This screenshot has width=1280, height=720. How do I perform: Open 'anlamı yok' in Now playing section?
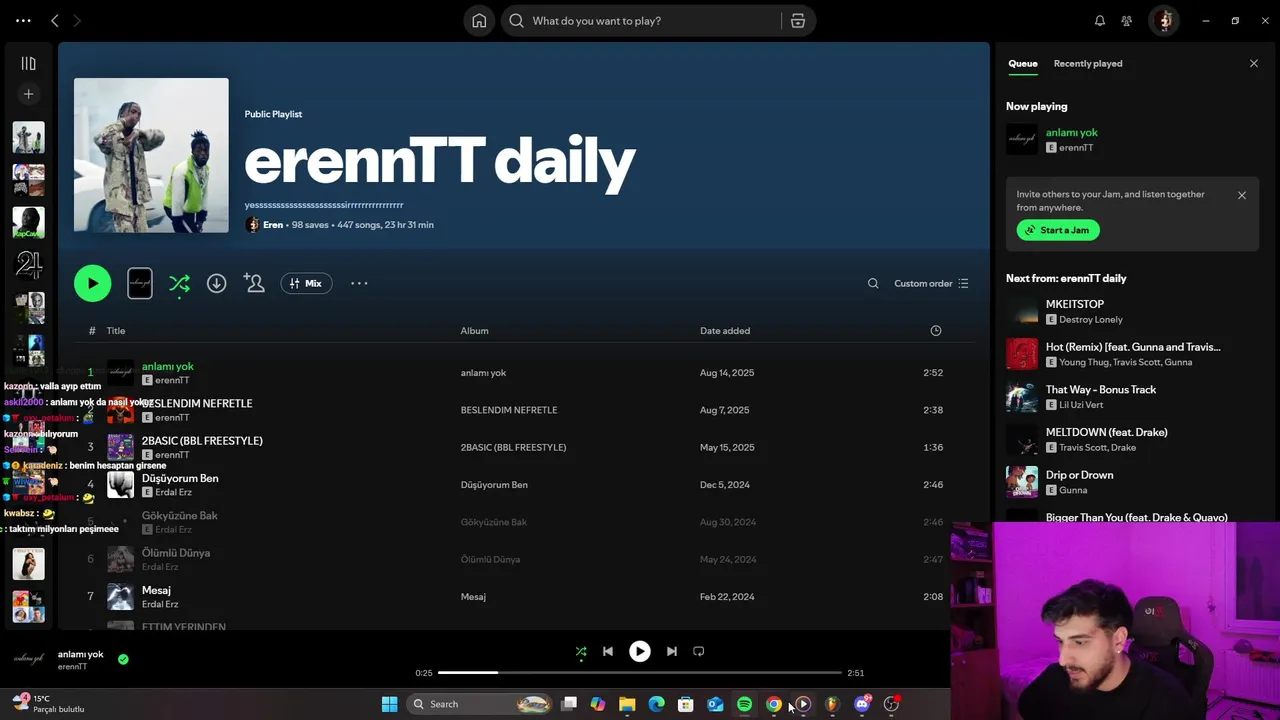click(1072, 132)
